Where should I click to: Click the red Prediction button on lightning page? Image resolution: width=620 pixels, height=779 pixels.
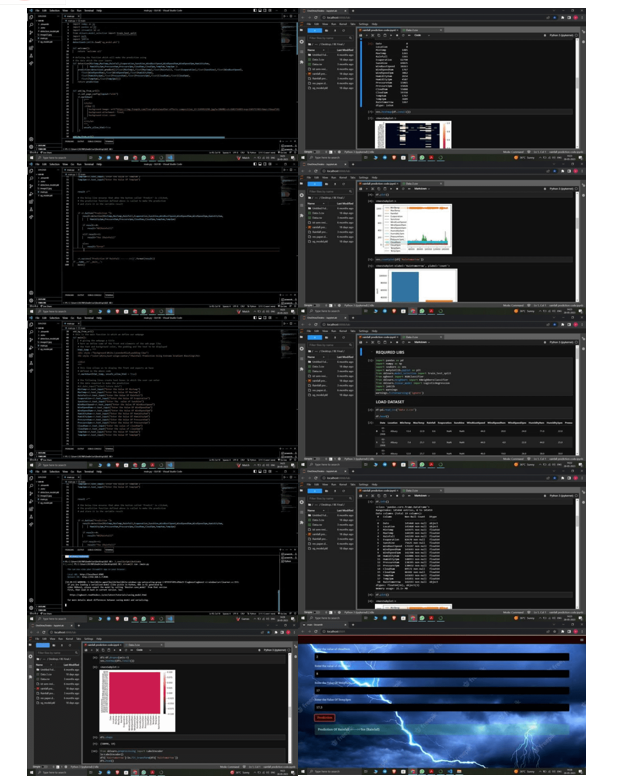324,718
